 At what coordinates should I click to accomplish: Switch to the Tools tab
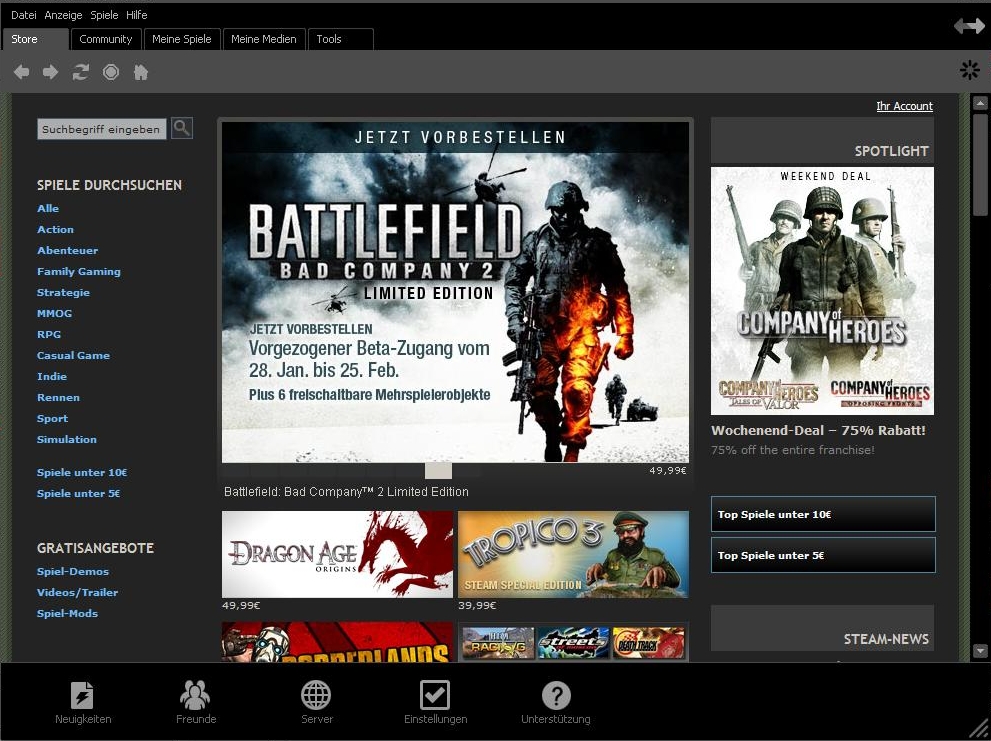(341, 39)
